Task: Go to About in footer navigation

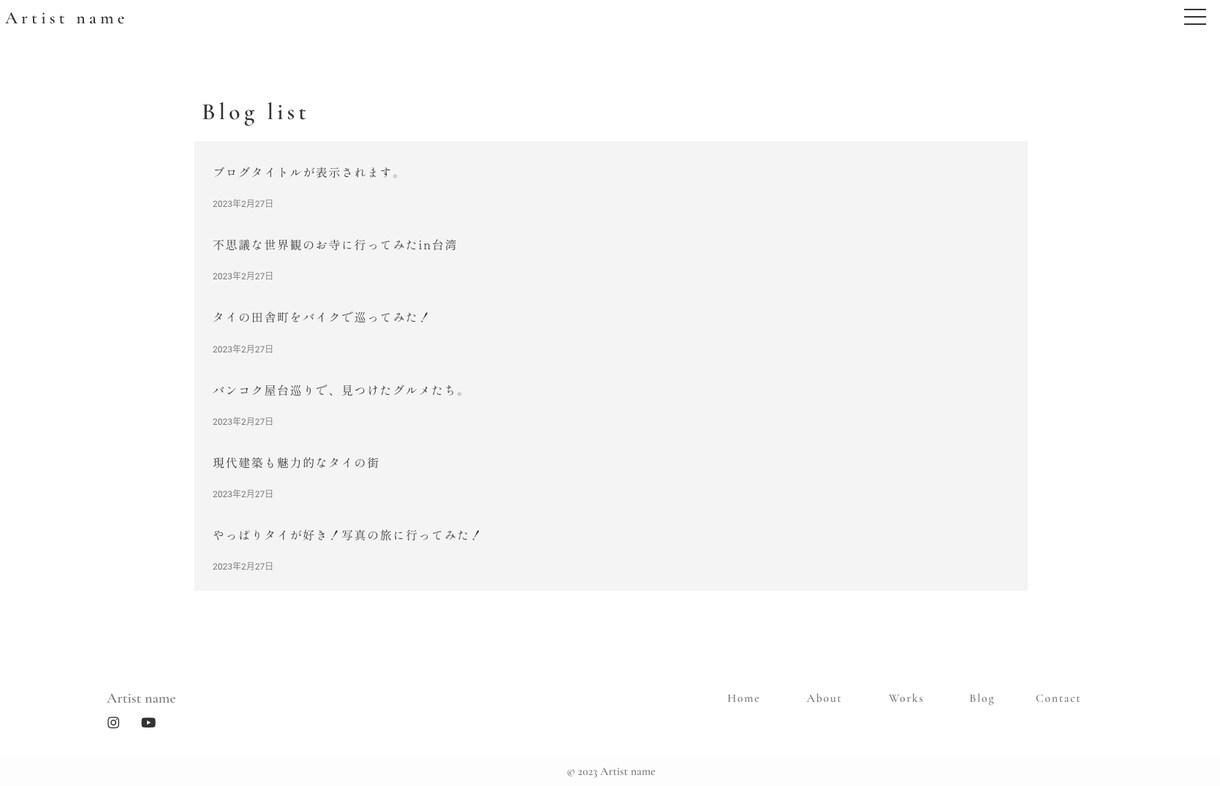Action: click(x=824, y=698)
